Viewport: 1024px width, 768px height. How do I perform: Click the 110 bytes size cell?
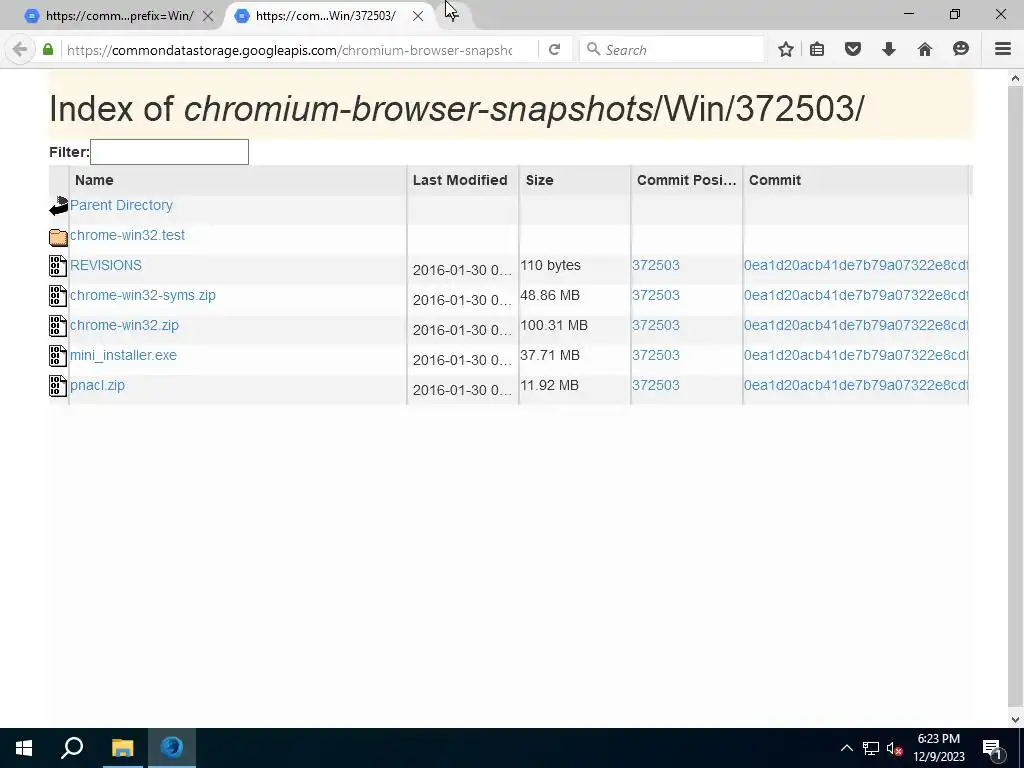pos(551,265)
